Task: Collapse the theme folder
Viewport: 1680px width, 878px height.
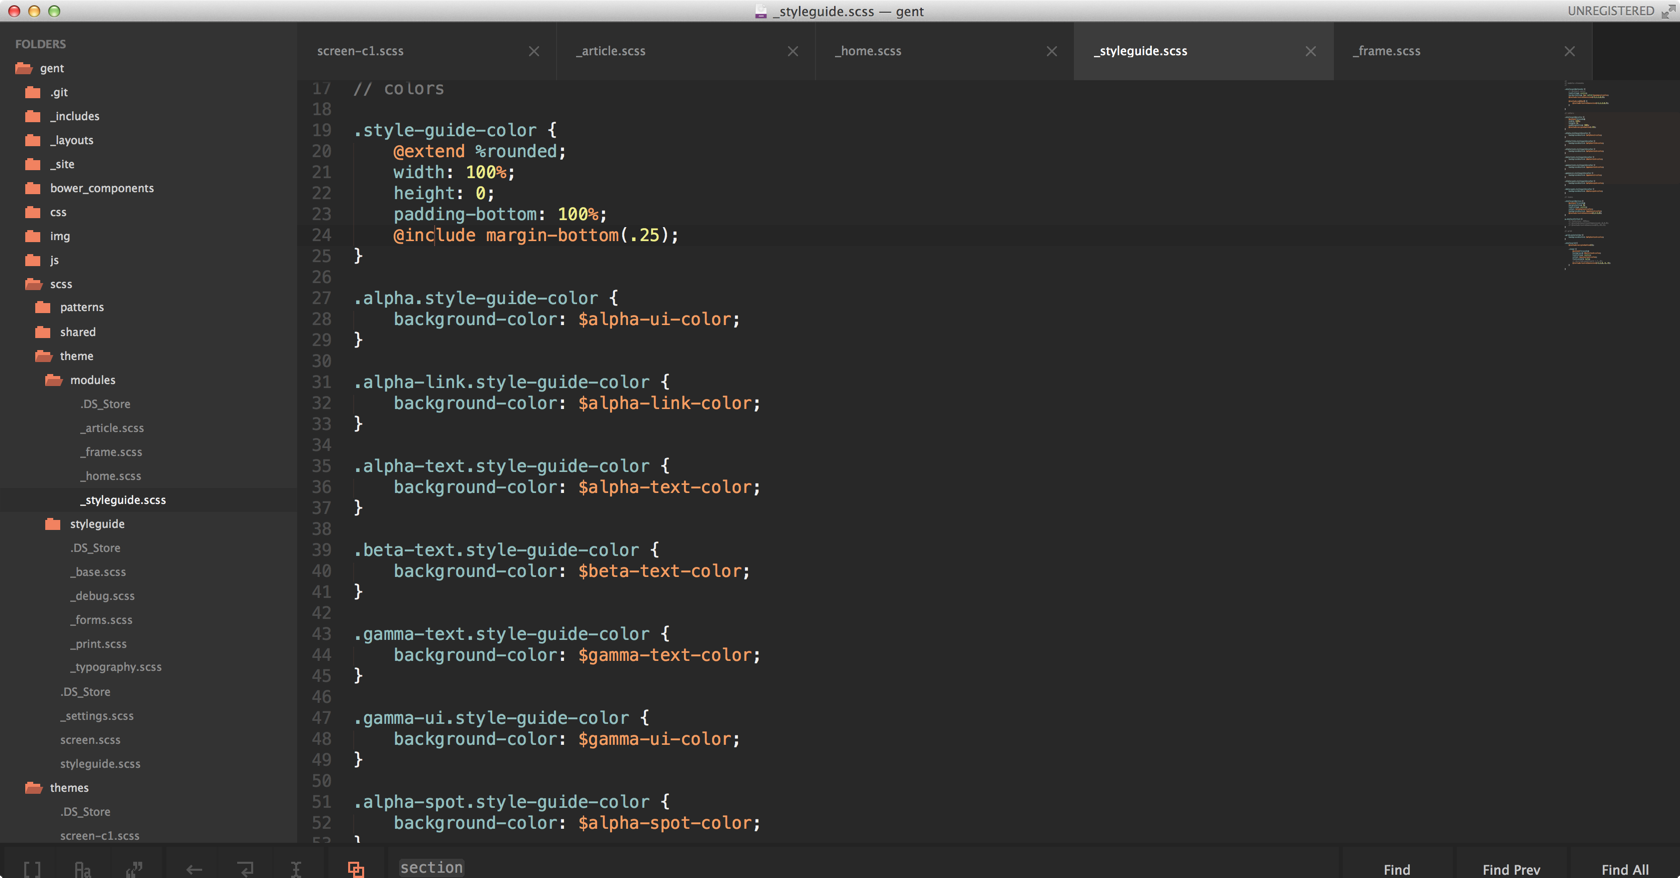Action: (43, 356)
